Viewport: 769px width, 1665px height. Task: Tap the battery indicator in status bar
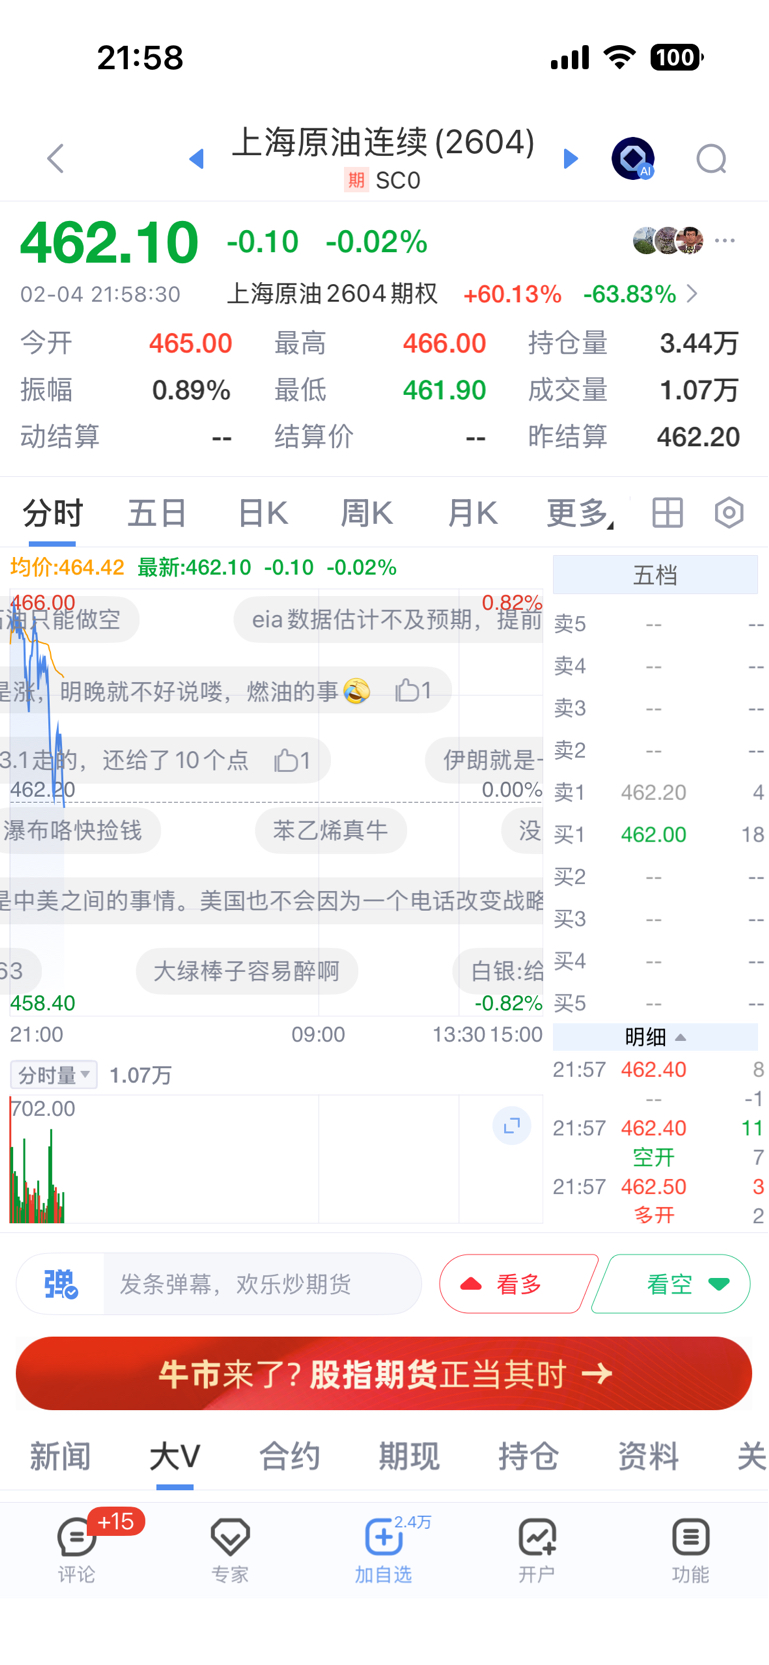[677, 58]
